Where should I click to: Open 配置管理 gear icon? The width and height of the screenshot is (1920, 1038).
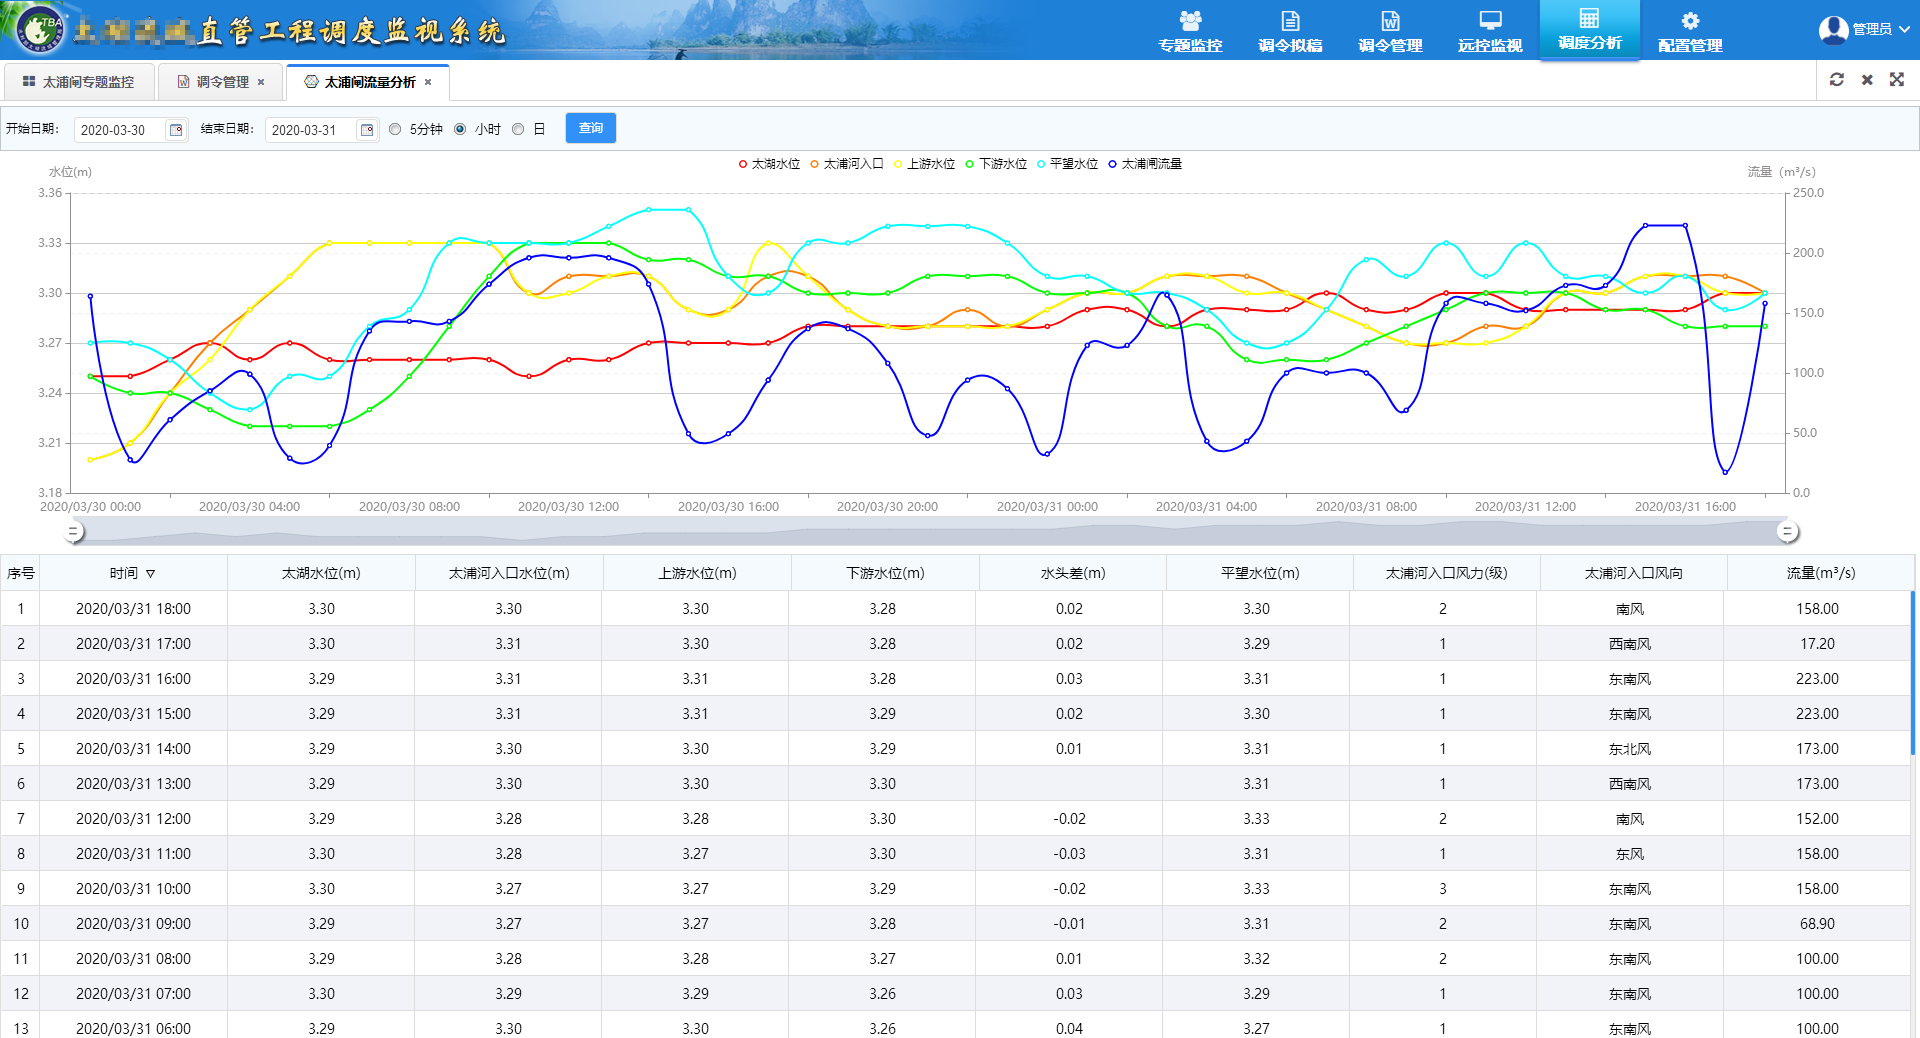point(1690,22)
